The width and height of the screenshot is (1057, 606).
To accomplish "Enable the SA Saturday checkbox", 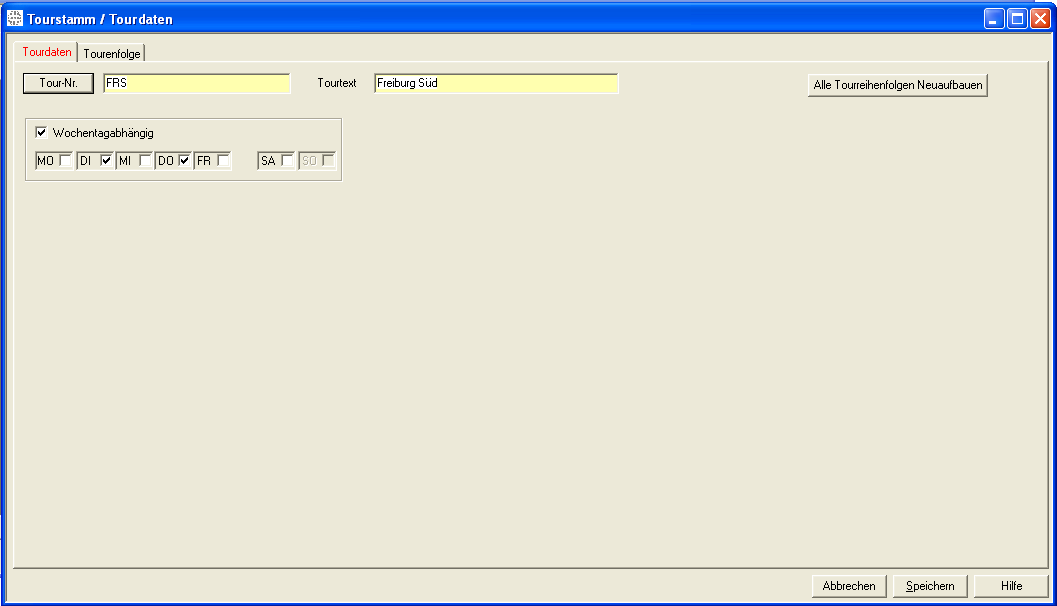I will pos(287,160).
